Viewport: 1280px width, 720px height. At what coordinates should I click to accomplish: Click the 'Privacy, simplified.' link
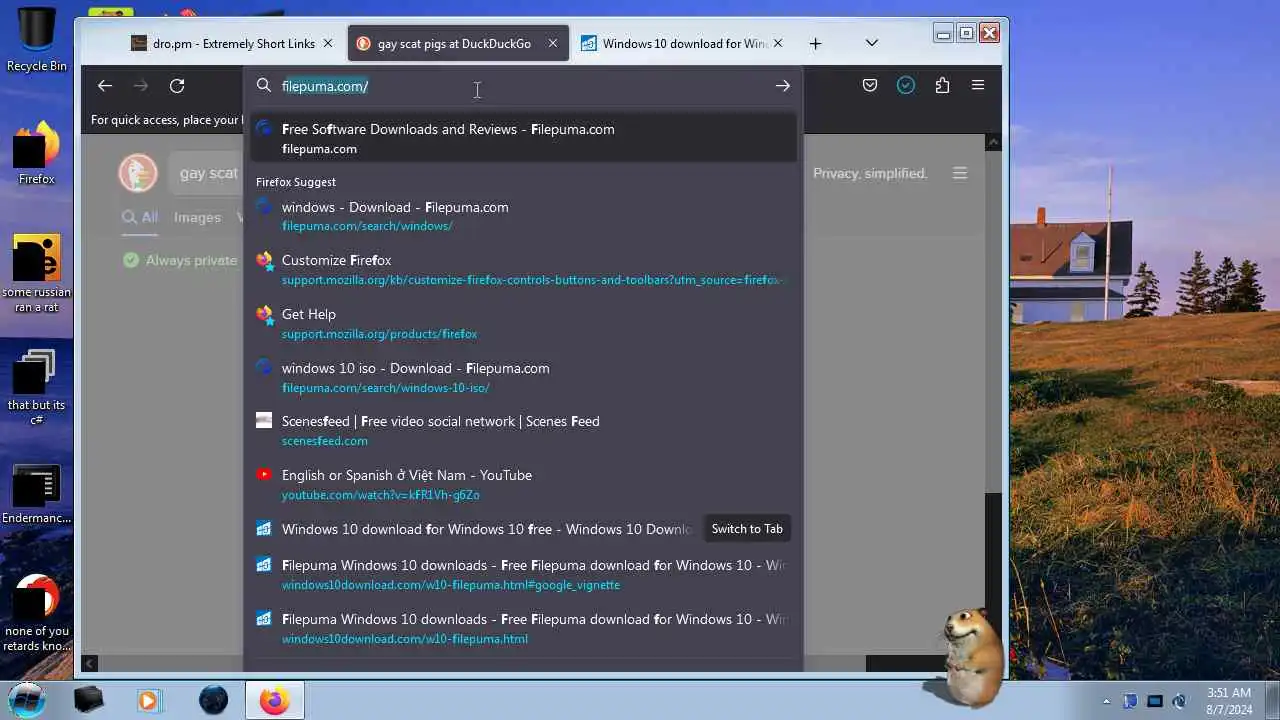pos(870,173)
